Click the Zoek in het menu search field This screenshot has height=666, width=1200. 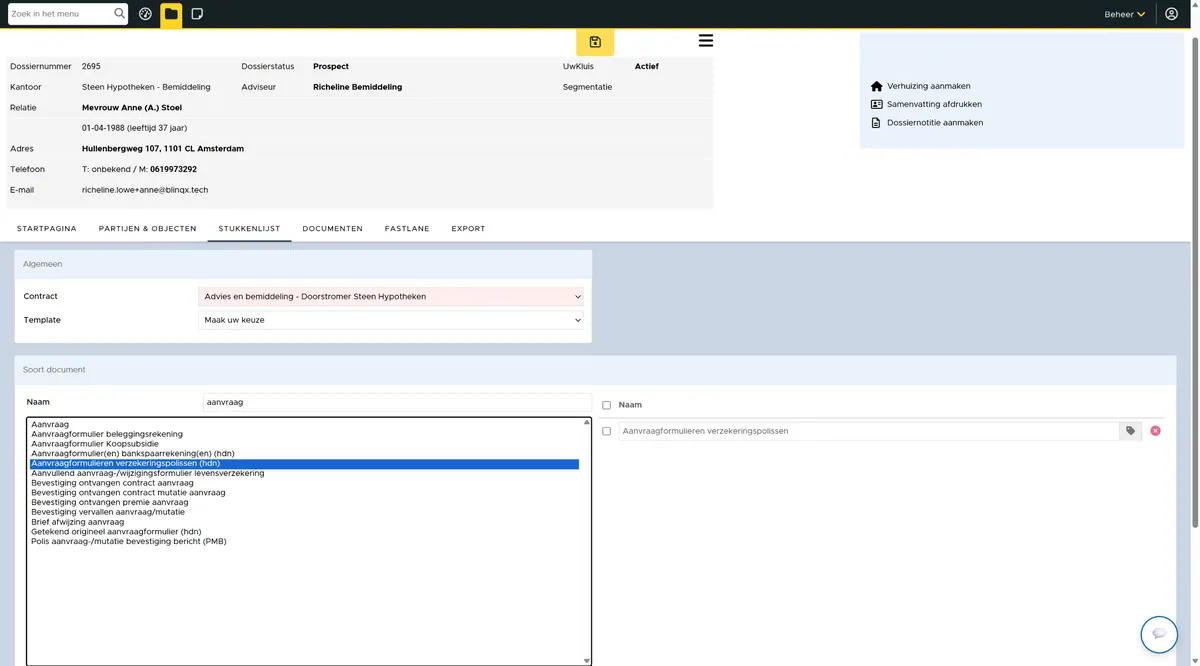(x=60, y=14)
